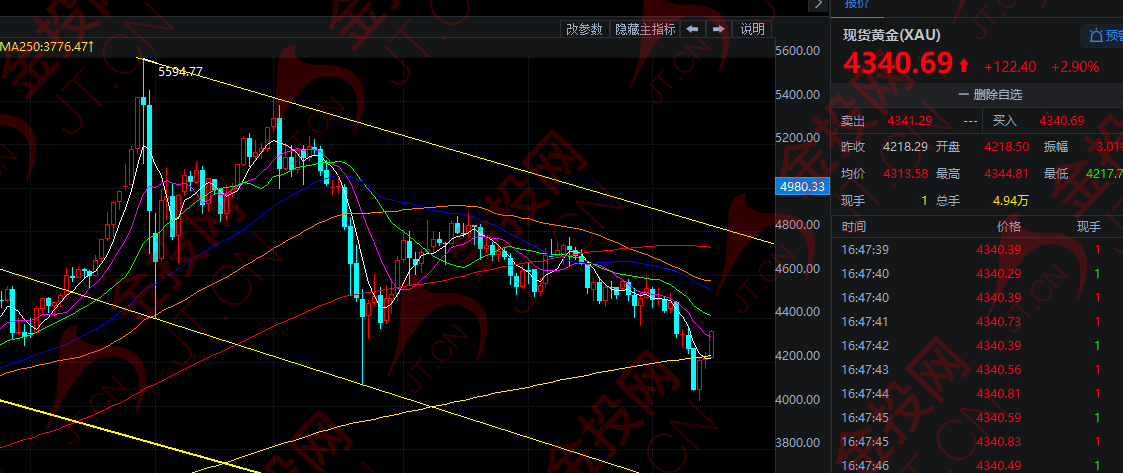
Task: Select the 16:47:46 tick row
Action: coord(977,466)
